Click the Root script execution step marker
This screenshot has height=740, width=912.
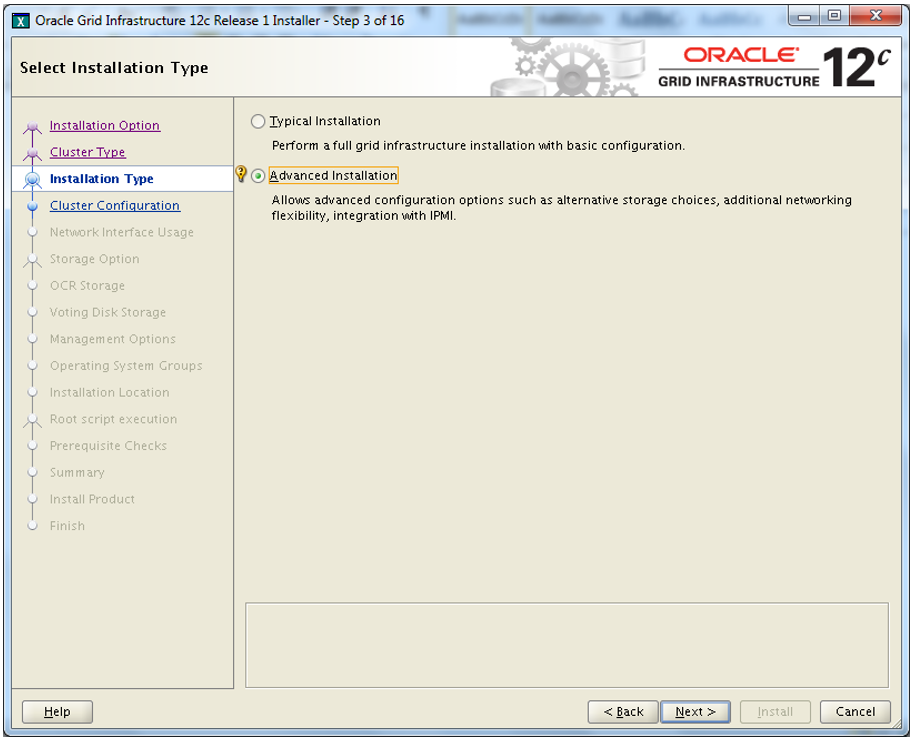pyautogui.click(x=33, y=421)
